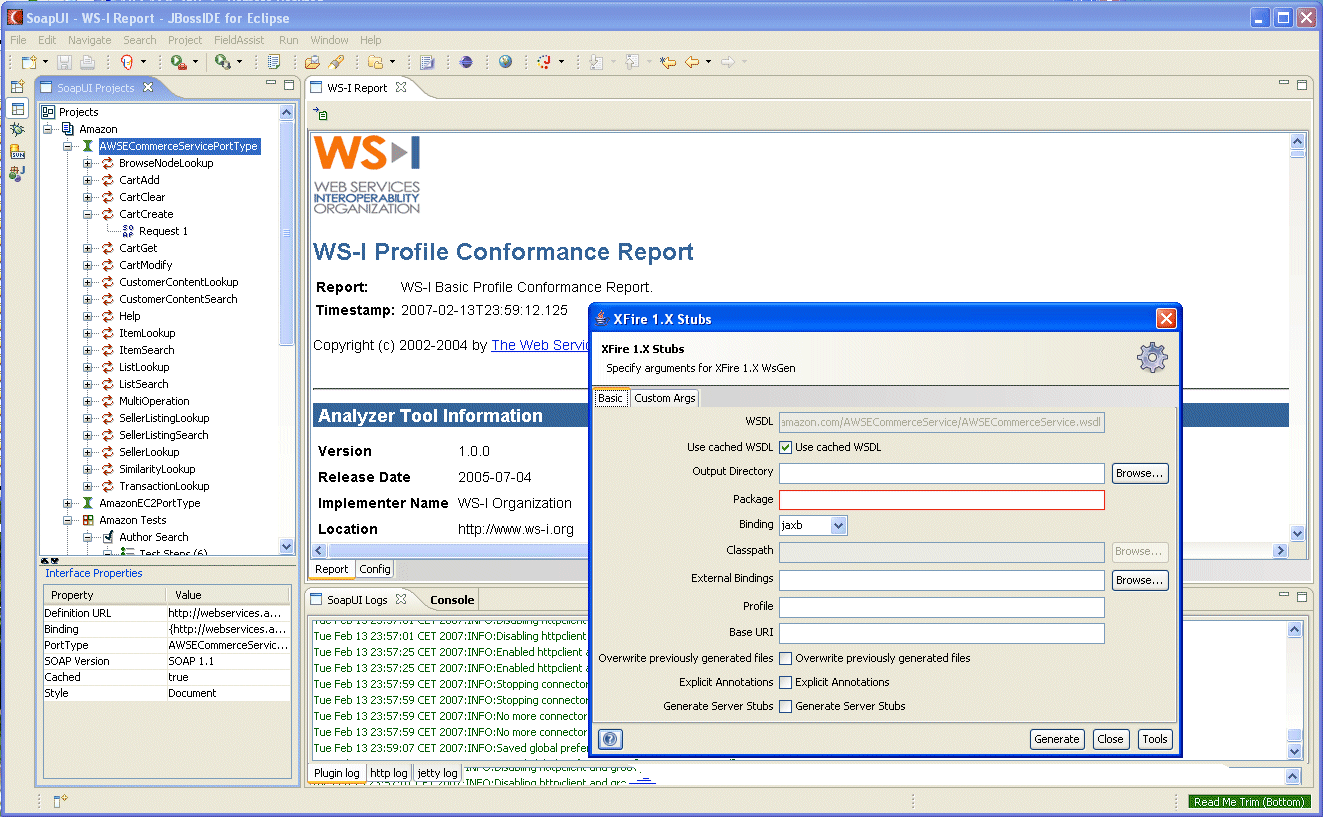Click the CartCreate operation icon in tree
1323x817 pixels.
(x=107, y=214)
